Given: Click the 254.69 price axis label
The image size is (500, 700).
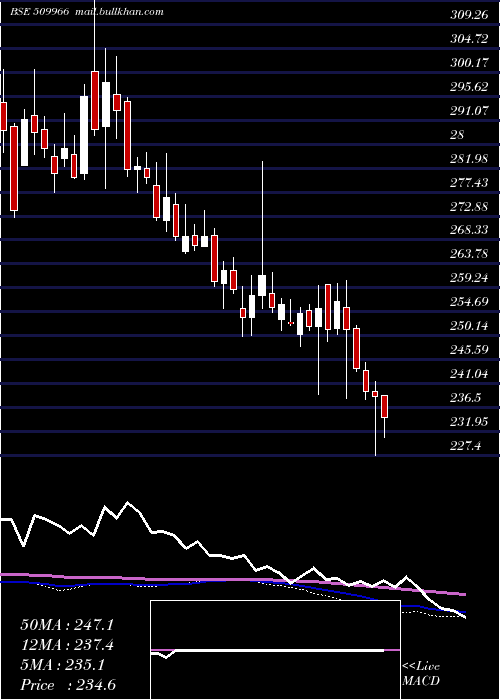Looking at the screenshot, I should pyautogui.click(x=469, y=302).
